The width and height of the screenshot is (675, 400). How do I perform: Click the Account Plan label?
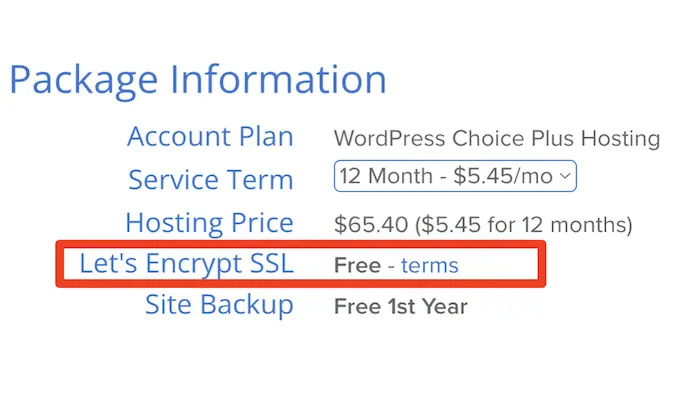coord(210,137)
